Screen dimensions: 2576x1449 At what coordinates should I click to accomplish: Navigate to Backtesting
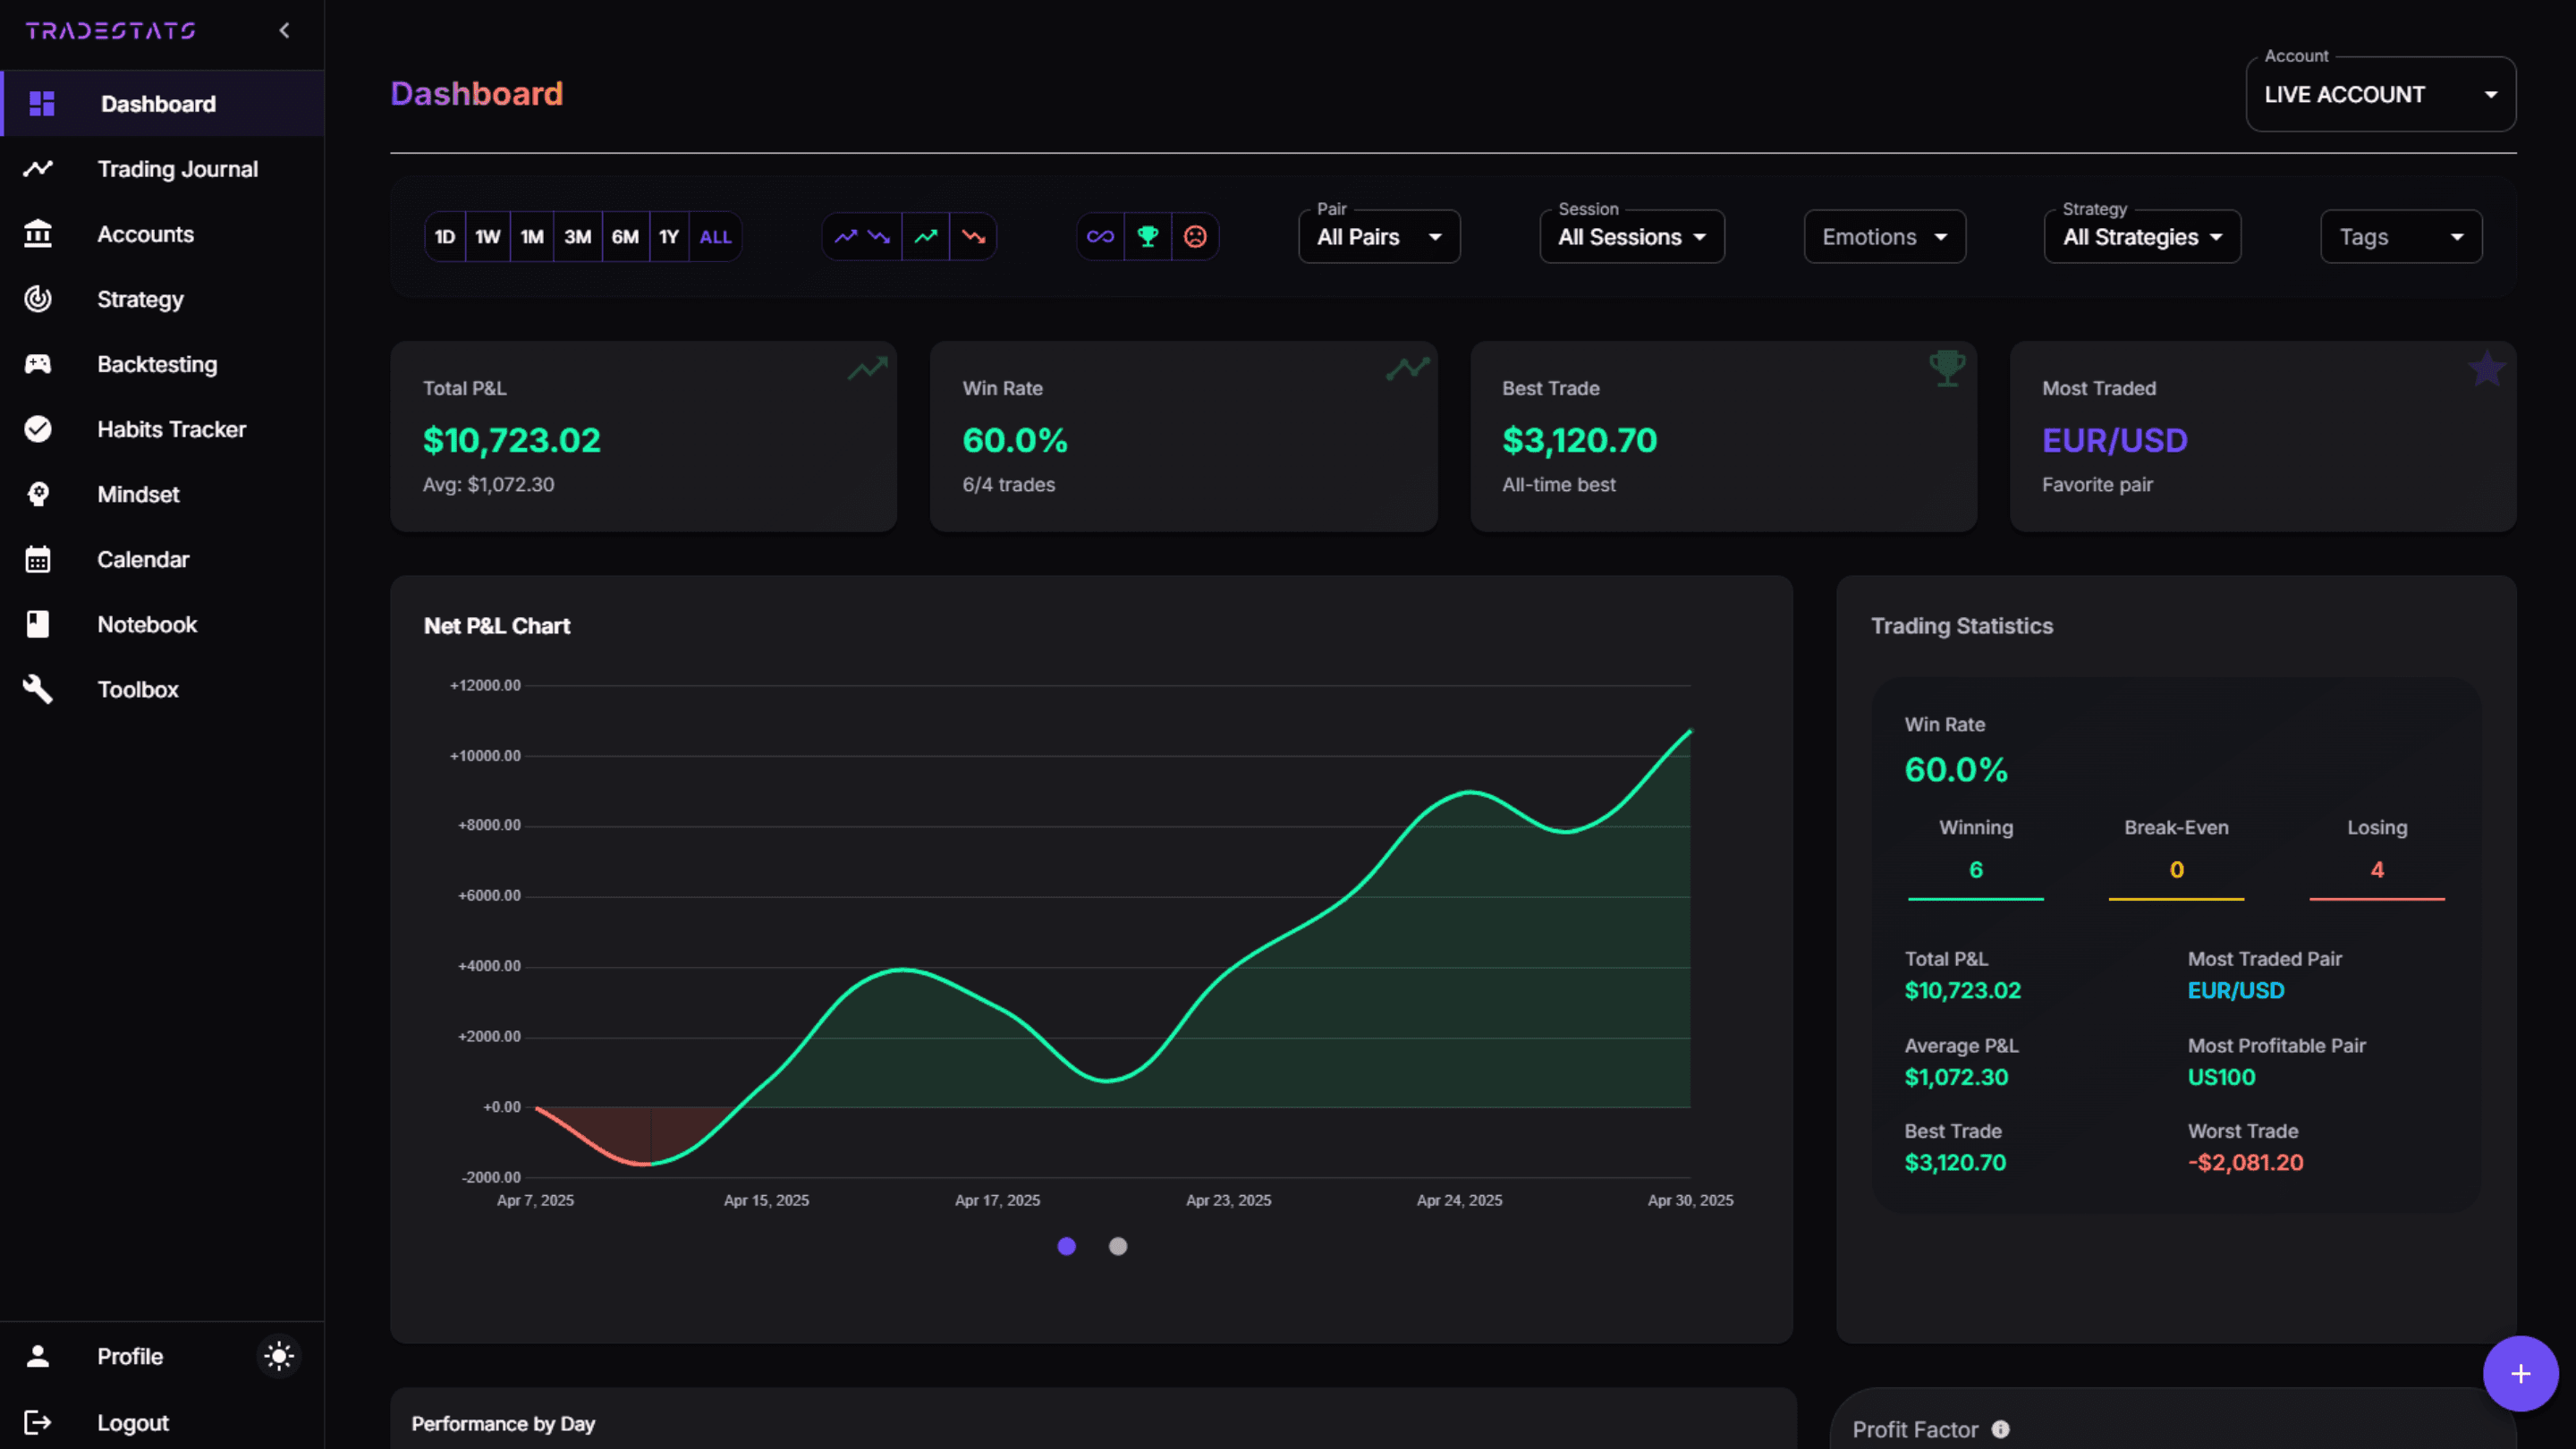pos(163,364)
